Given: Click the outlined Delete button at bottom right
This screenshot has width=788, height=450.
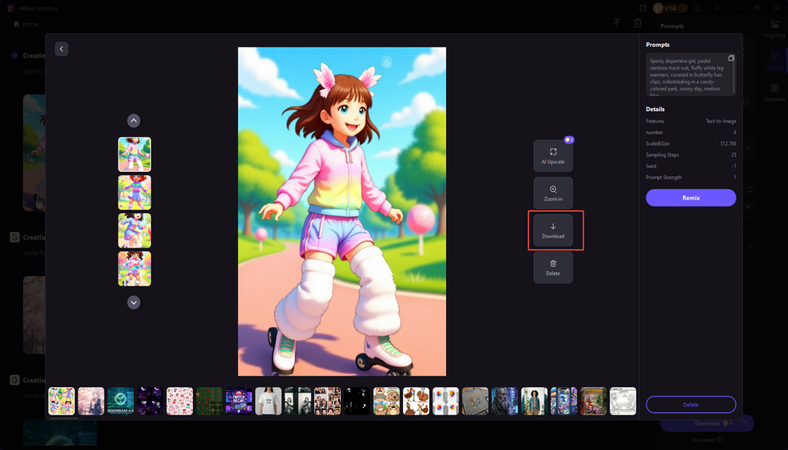Looking at the screenshot, I should point(690,405).
